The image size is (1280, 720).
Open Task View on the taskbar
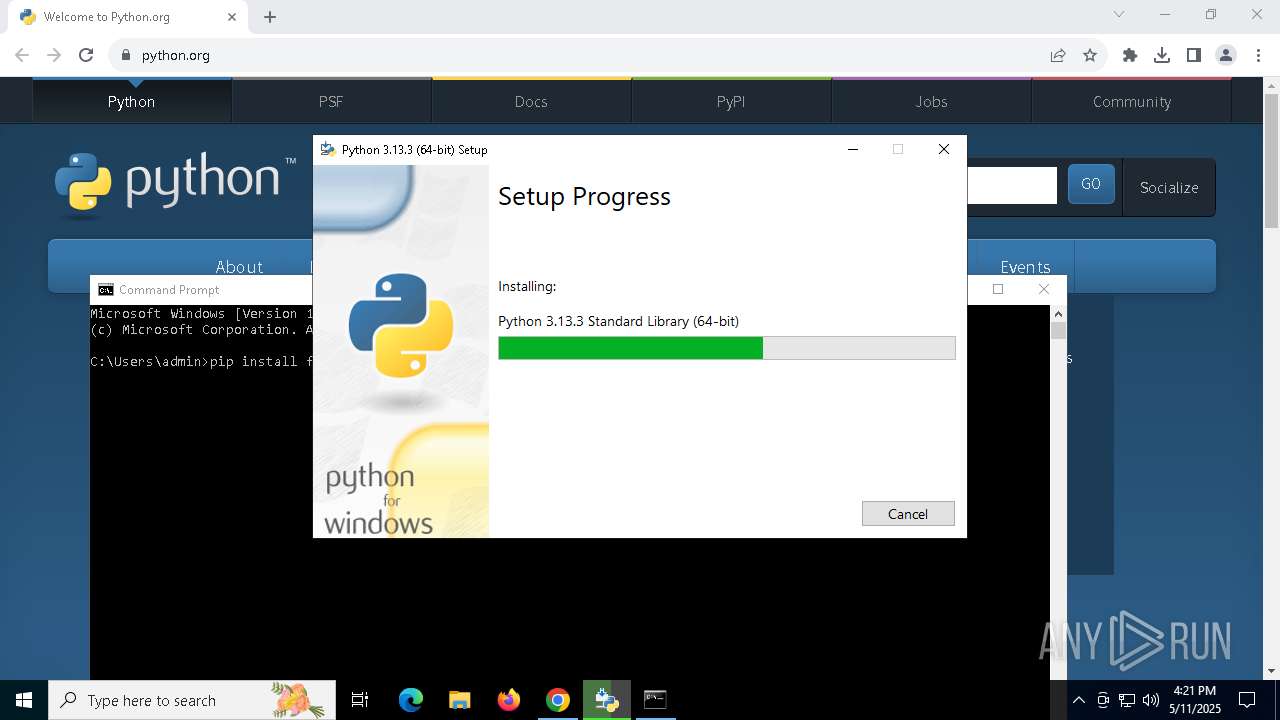click(360, 700)
